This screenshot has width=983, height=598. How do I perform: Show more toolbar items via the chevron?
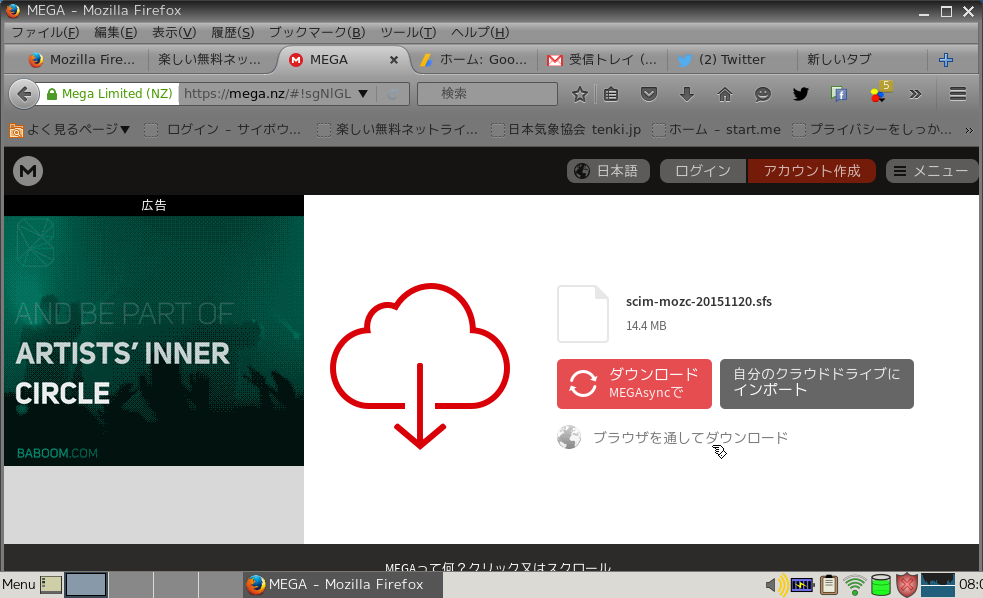coord(915,94)
